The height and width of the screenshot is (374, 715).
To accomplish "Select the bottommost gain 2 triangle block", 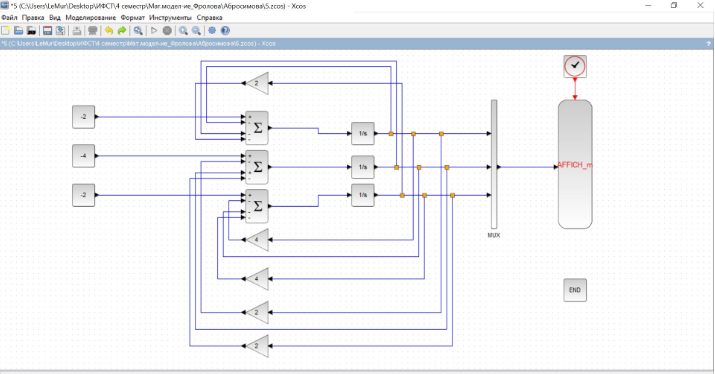I will coord(257,346).
